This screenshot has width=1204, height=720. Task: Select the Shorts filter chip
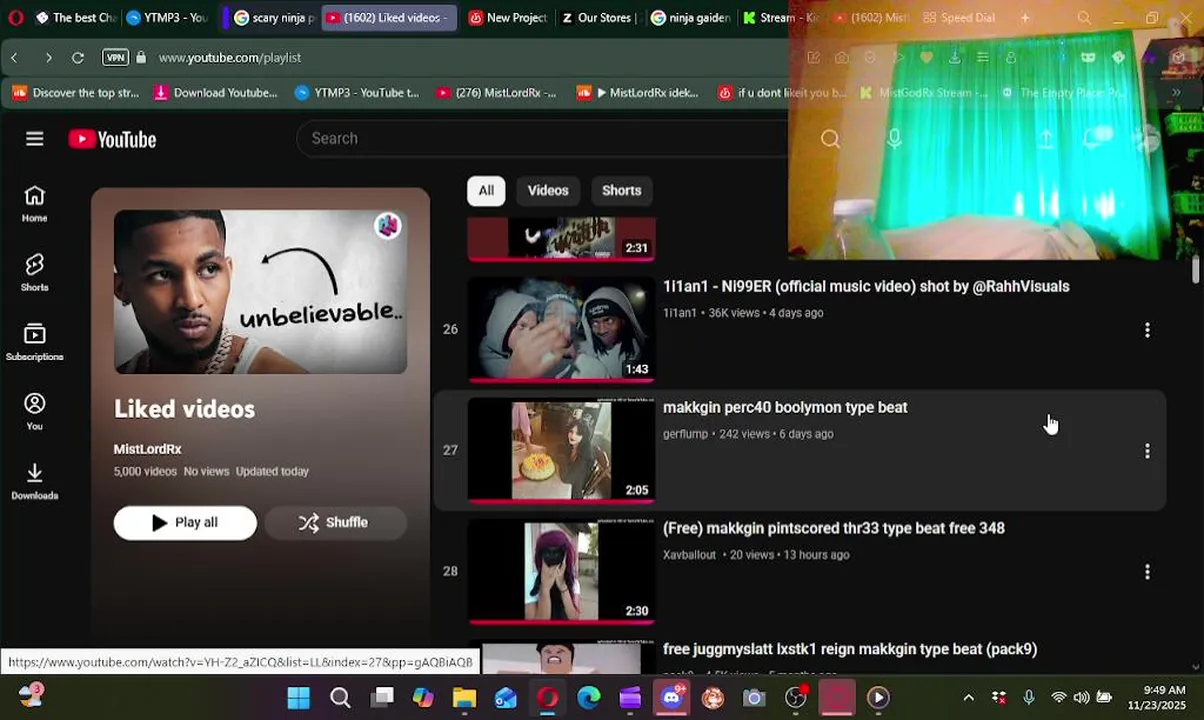(621, 190)
